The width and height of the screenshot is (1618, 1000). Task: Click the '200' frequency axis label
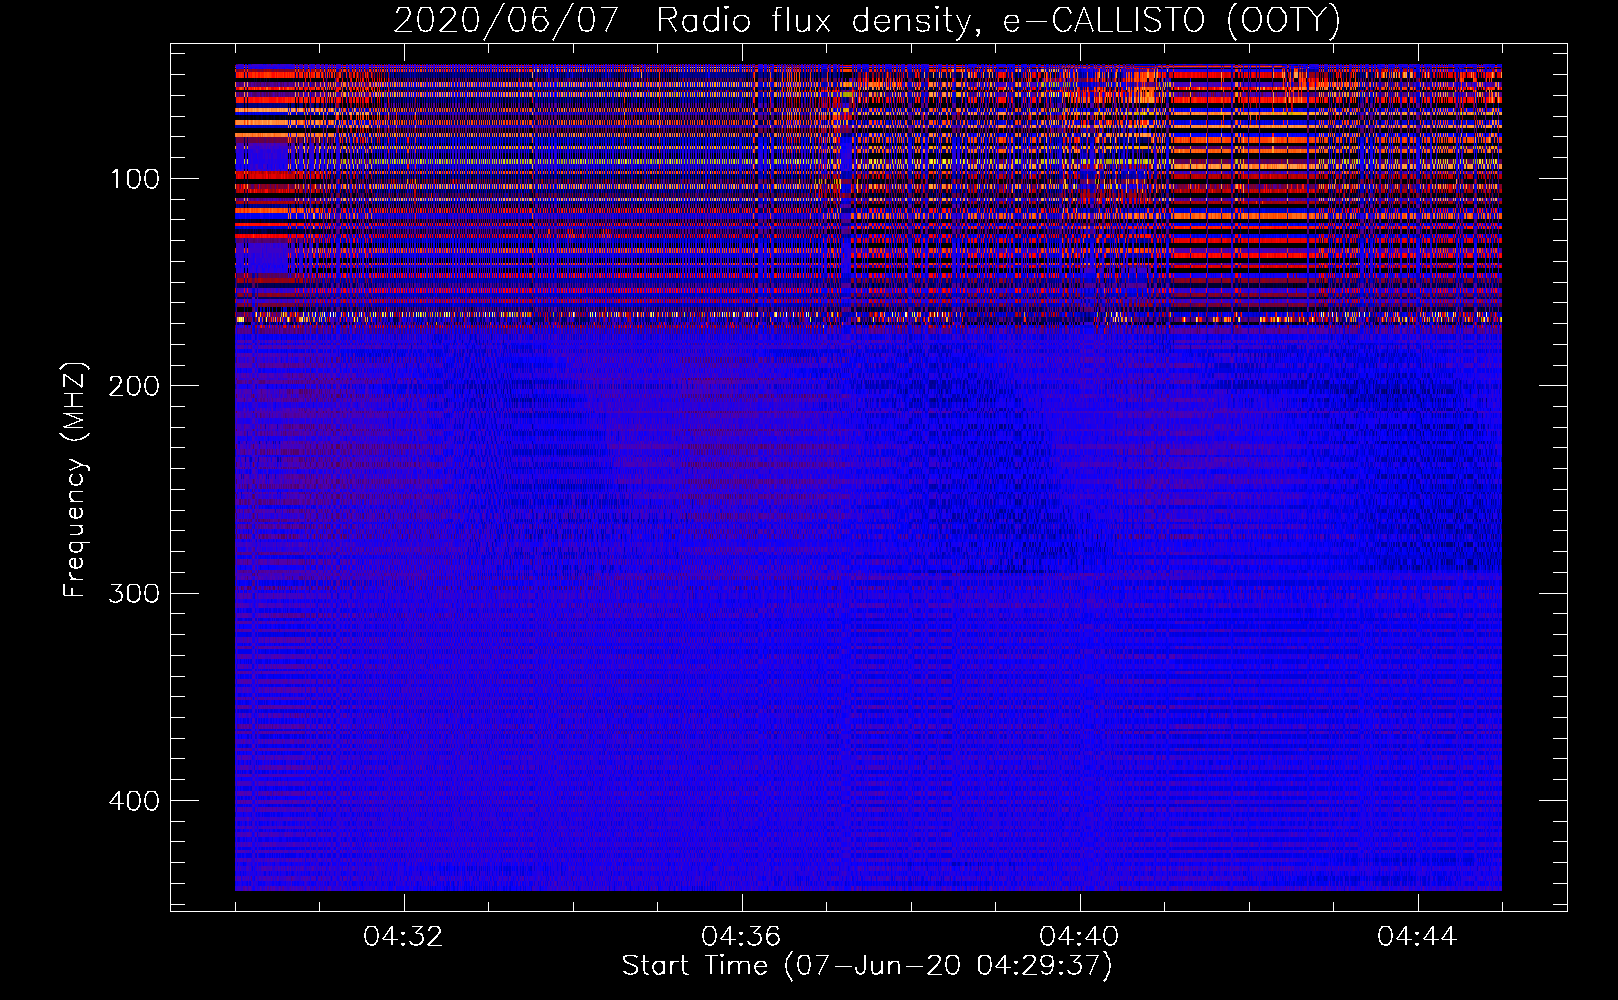pyautogui.click(x=135, y=387)
